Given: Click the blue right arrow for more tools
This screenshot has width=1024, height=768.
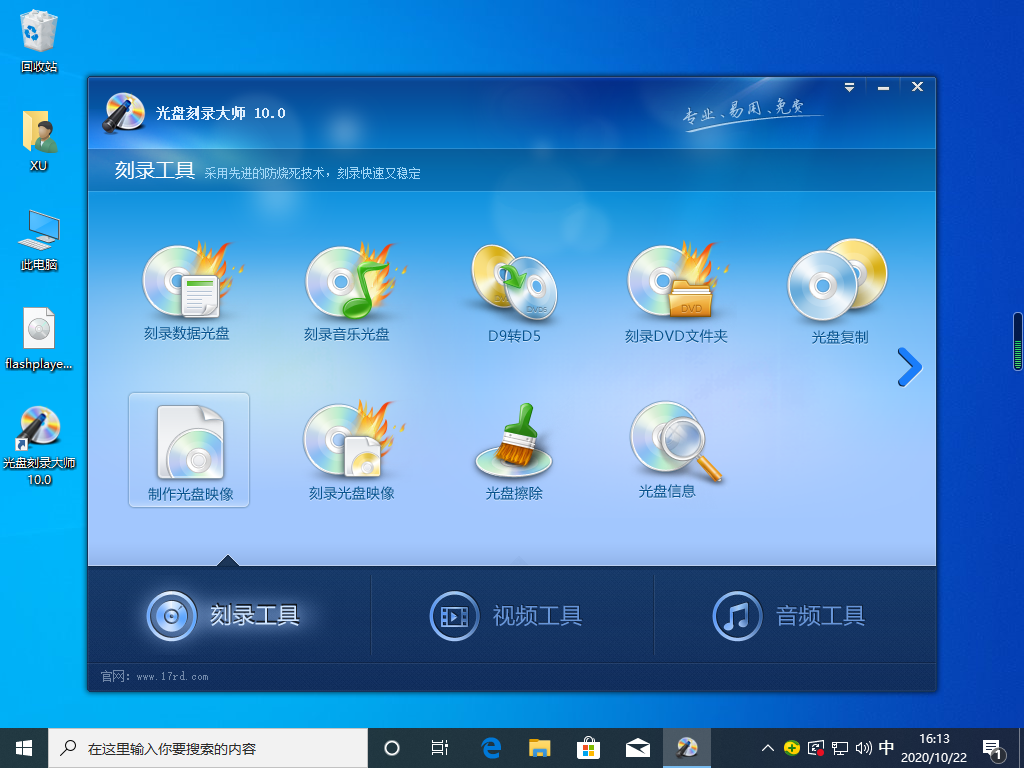Looking at the screenshot, I should (909, 367).
